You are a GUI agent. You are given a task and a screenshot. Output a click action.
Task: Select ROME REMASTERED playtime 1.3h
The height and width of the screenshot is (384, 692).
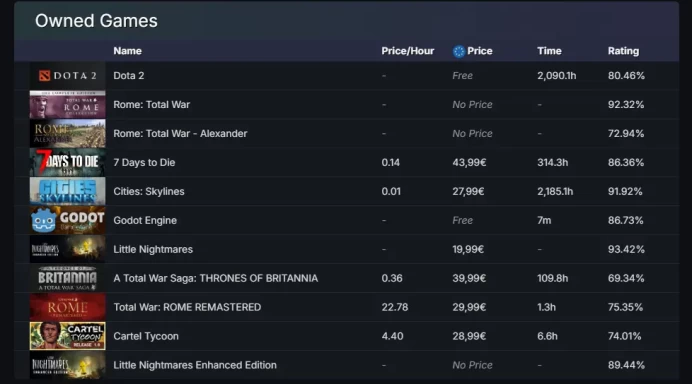point(546,307)
